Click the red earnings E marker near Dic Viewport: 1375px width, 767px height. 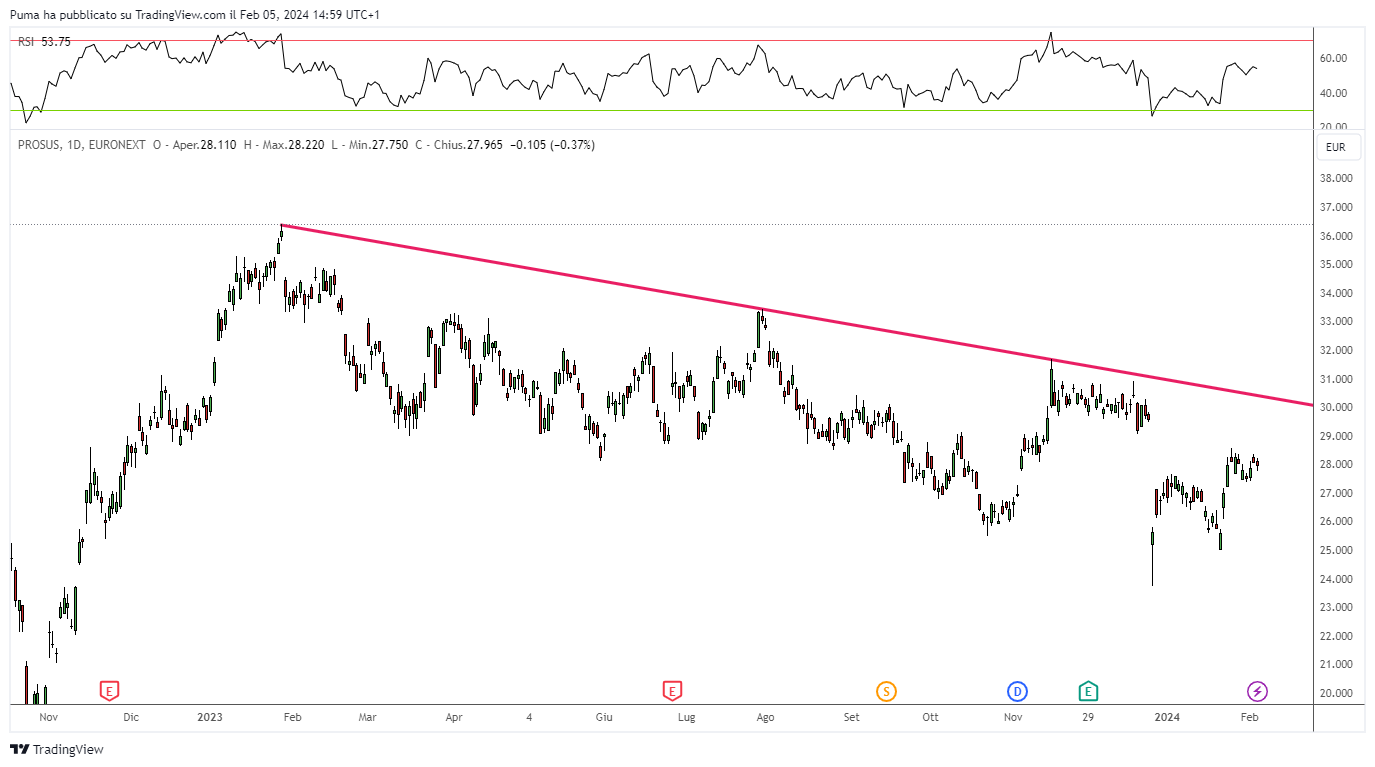[x=110, y=690]
